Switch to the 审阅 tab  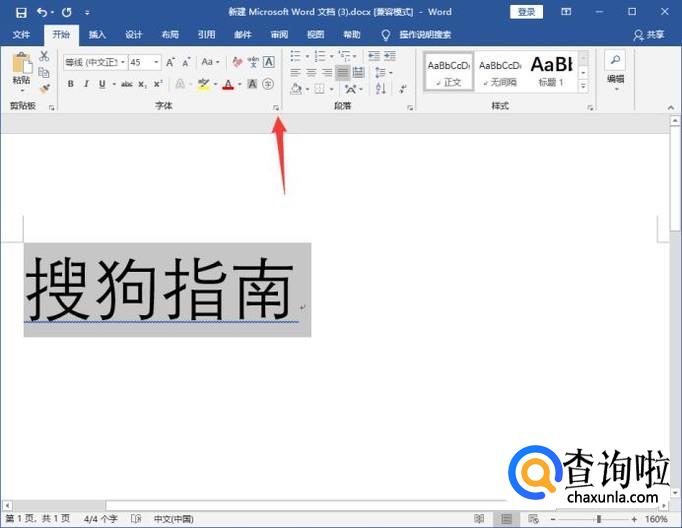279,34
